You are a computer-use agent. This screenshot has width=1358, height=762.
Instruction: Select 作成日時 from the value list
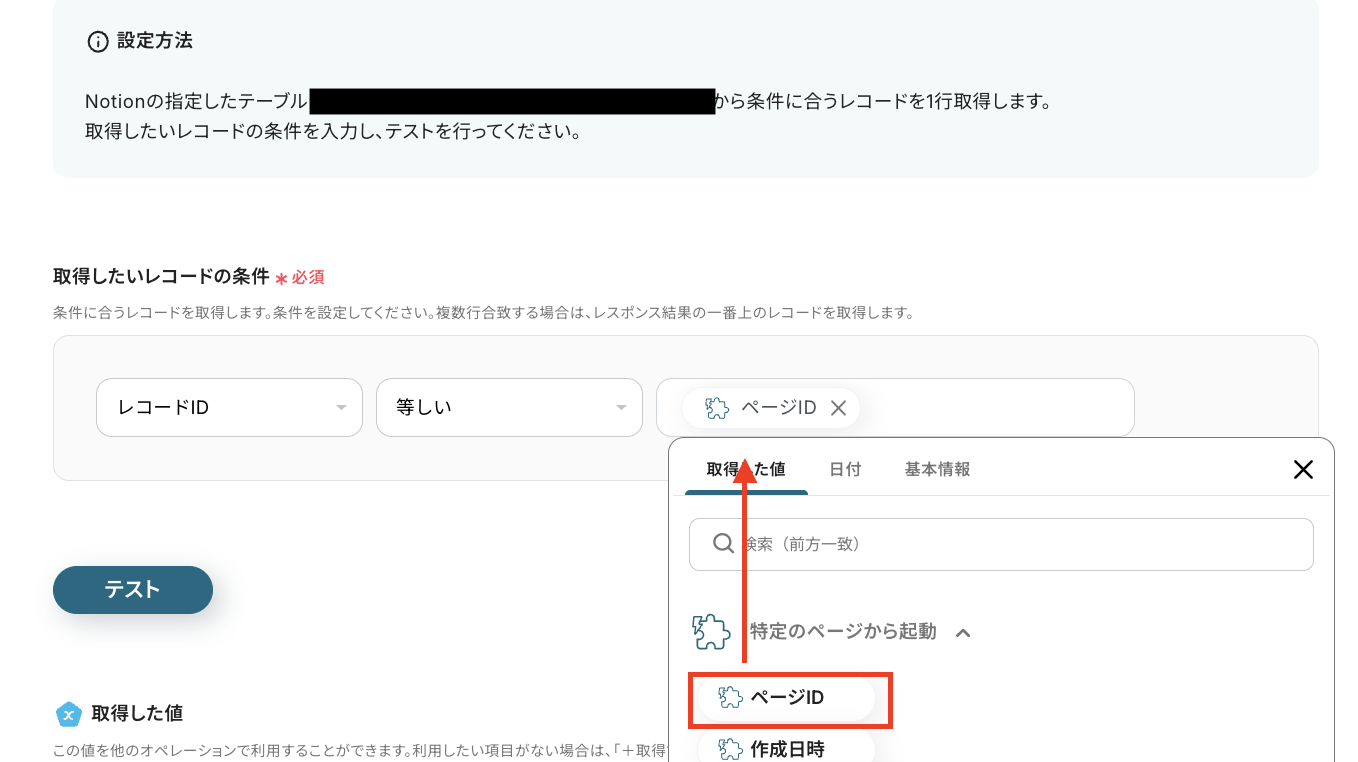click(x=785, y=750)
